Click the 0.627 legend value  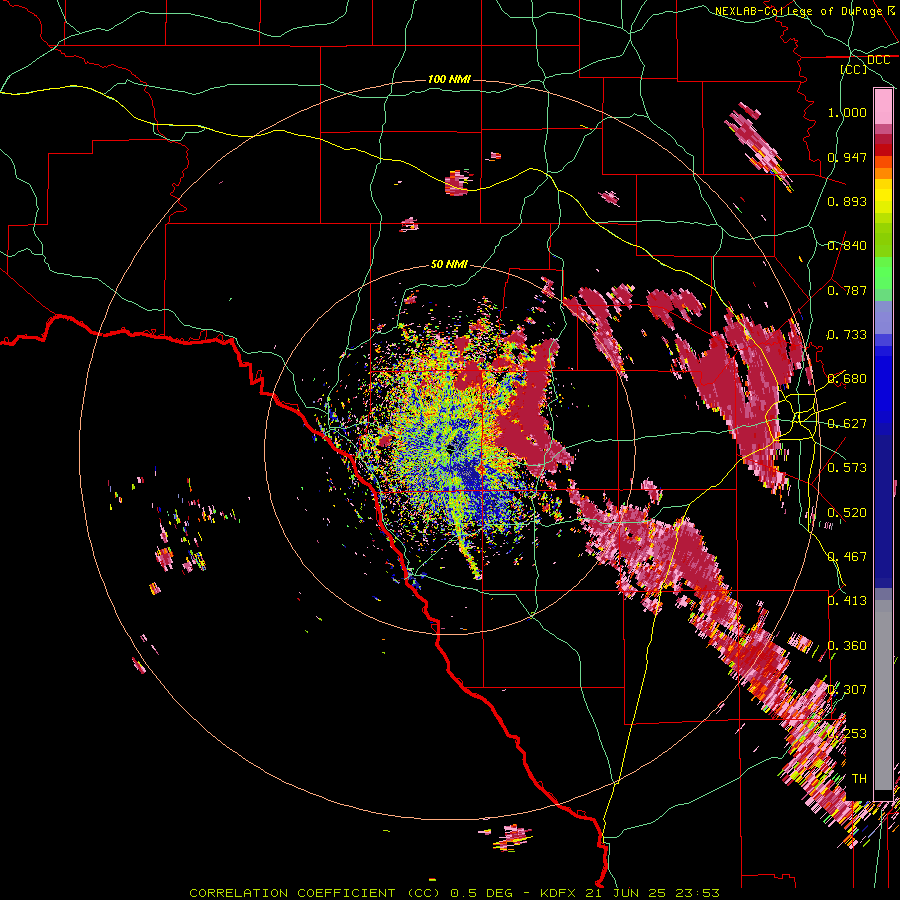(847, 424)
